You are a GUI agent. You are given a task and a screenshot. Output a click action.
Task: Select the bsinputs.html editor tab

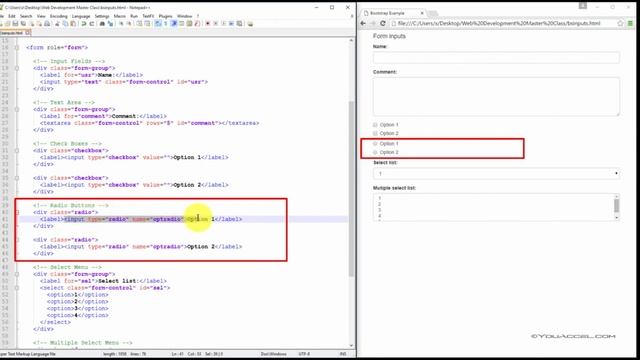(x=15, y=33)
